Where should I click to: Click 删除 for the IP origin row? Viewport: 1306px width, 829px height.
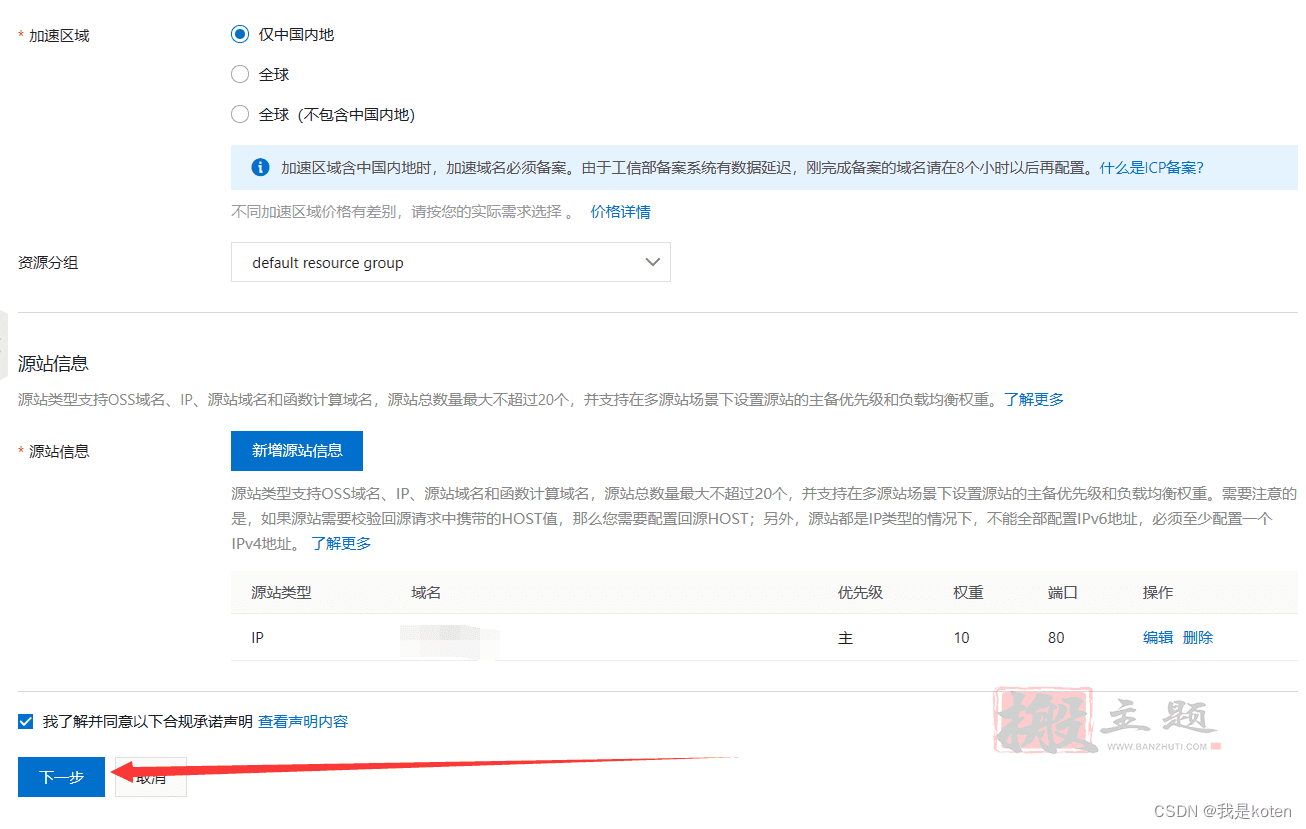click(1198, 637)
